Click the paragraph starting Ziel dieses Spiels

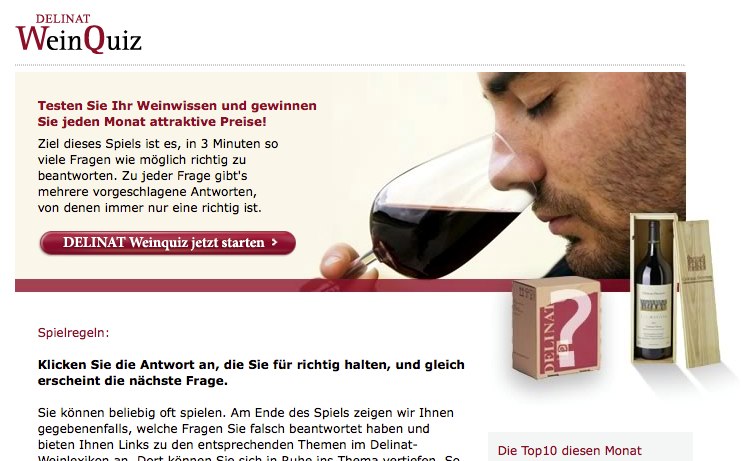(x=158, y=176)
